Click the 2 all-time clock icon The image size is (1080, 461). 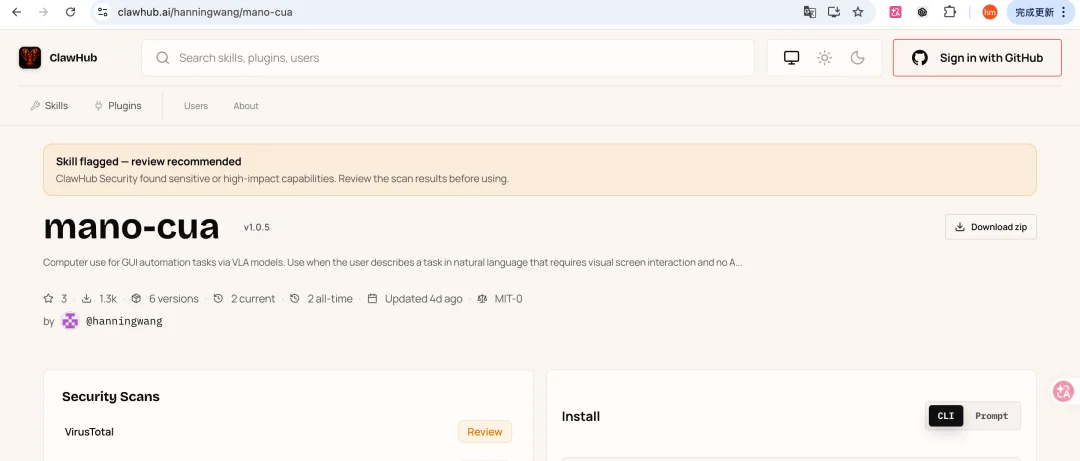pos(295,298)
